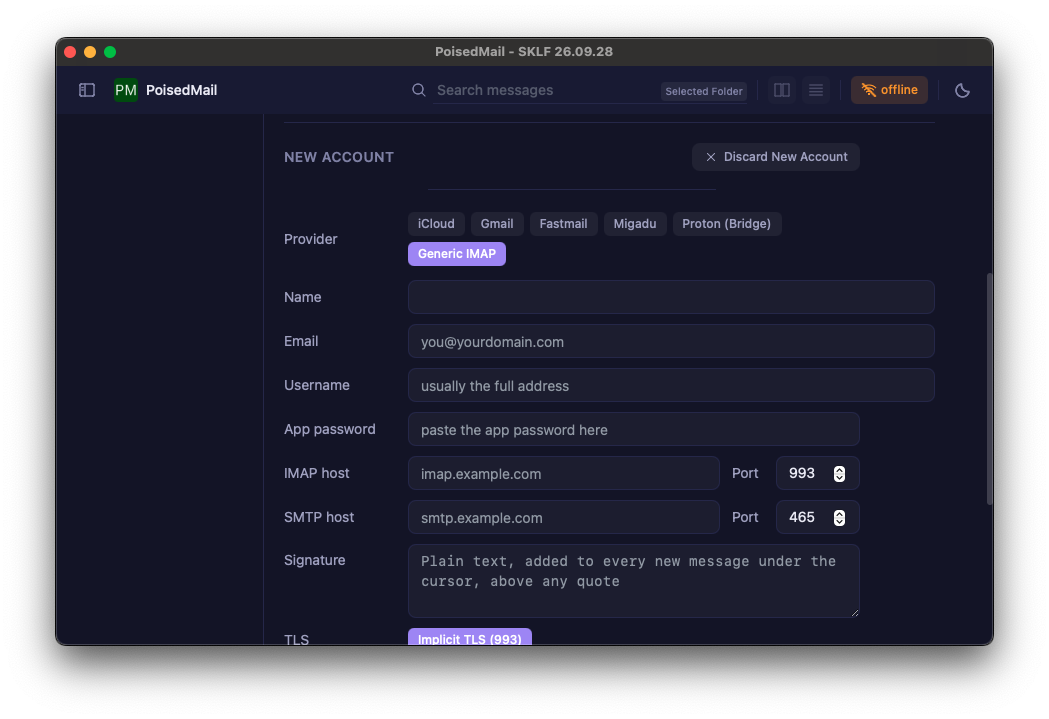1049x719 pixels.
Task: Select Generic IMAP provider
Action: (457, 254)
